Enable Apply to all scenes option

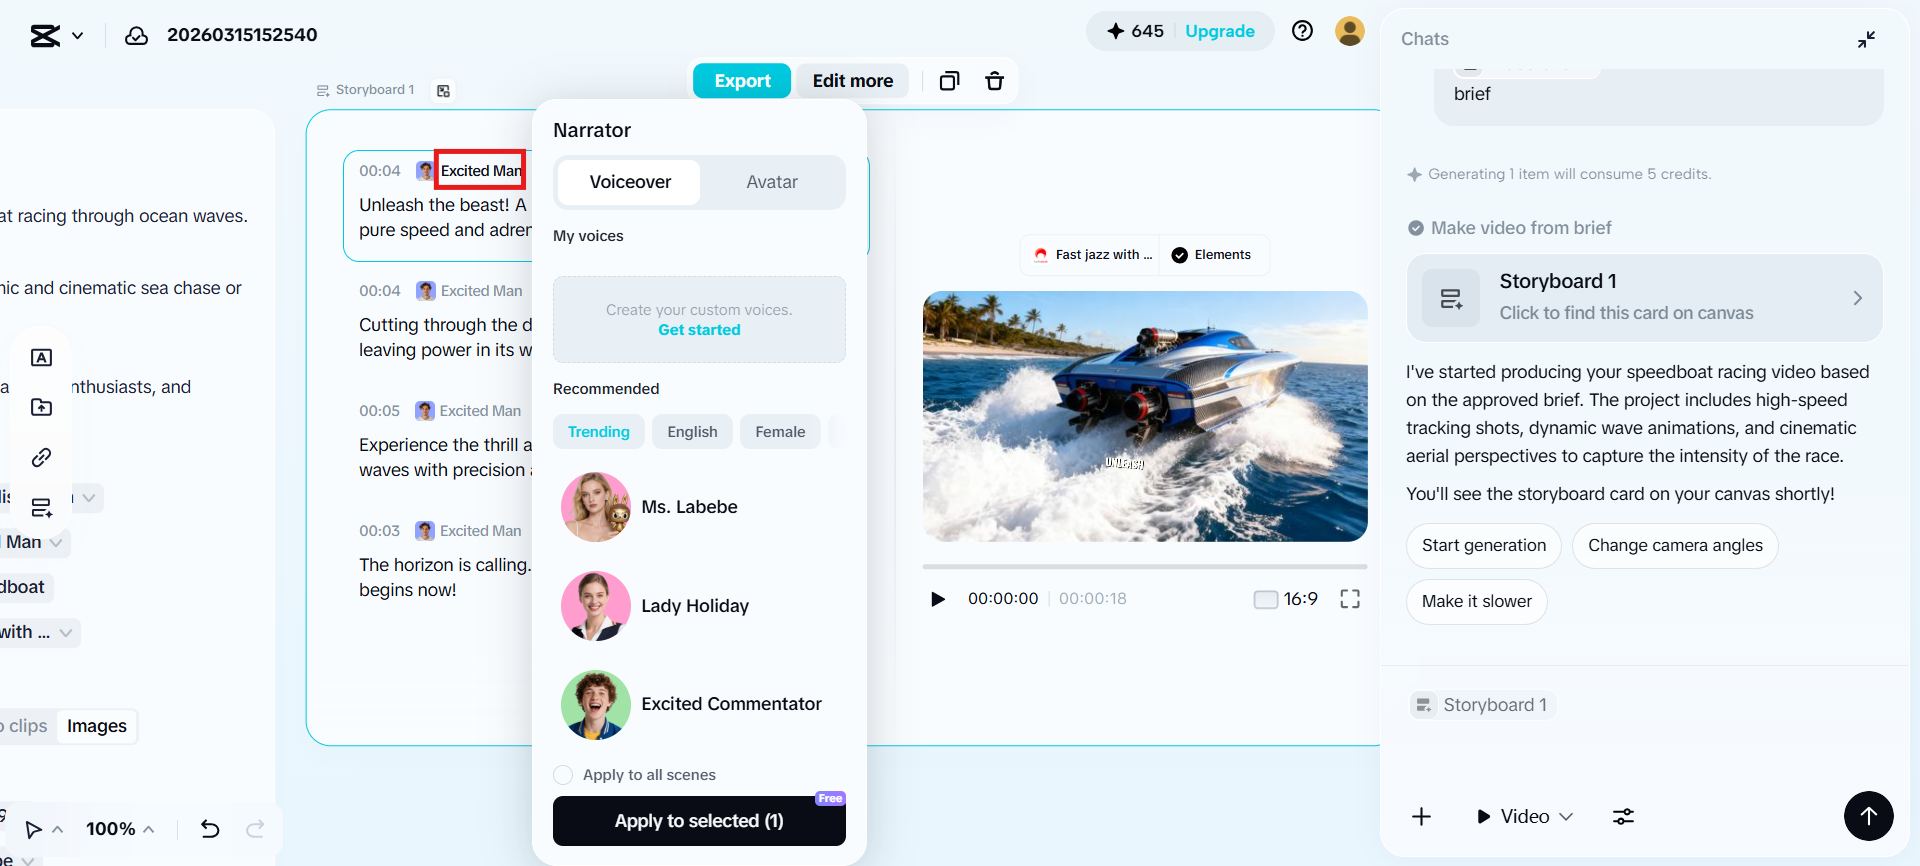(563, 775)
